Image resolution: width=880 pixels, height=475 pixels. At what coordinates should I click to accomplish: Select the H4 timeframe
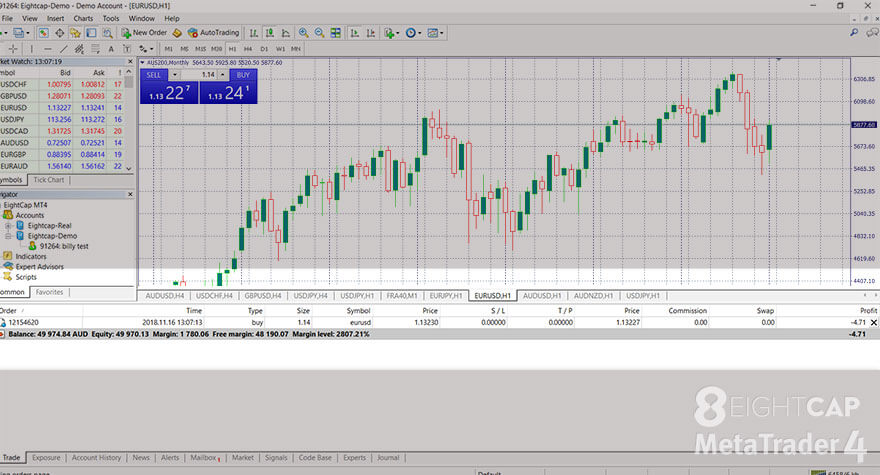coord(248,49)
